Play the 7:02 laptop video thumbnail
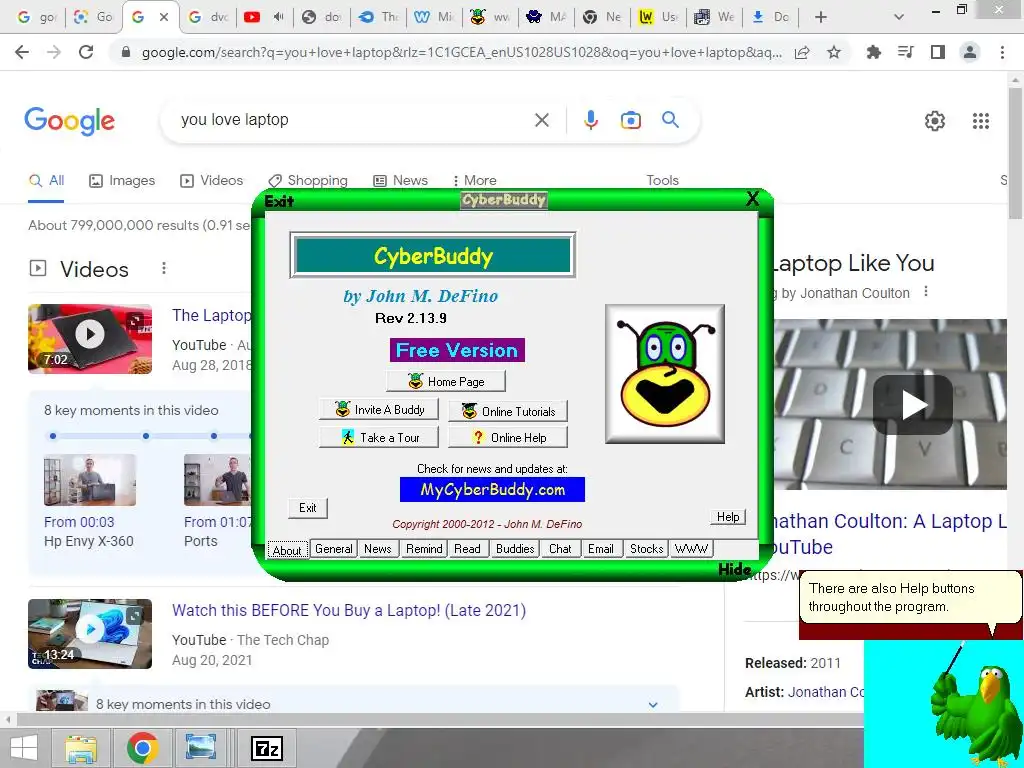 (90, 338)
